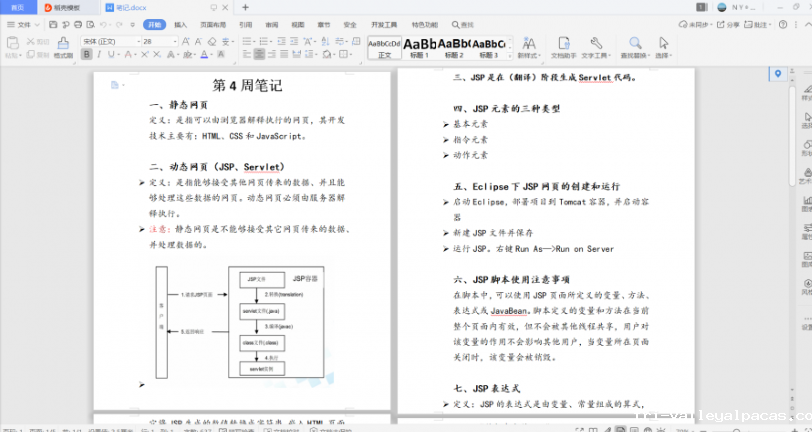Toggle italic formatting button
This screenshot has height=432, width=812.
tap(98, 55)
